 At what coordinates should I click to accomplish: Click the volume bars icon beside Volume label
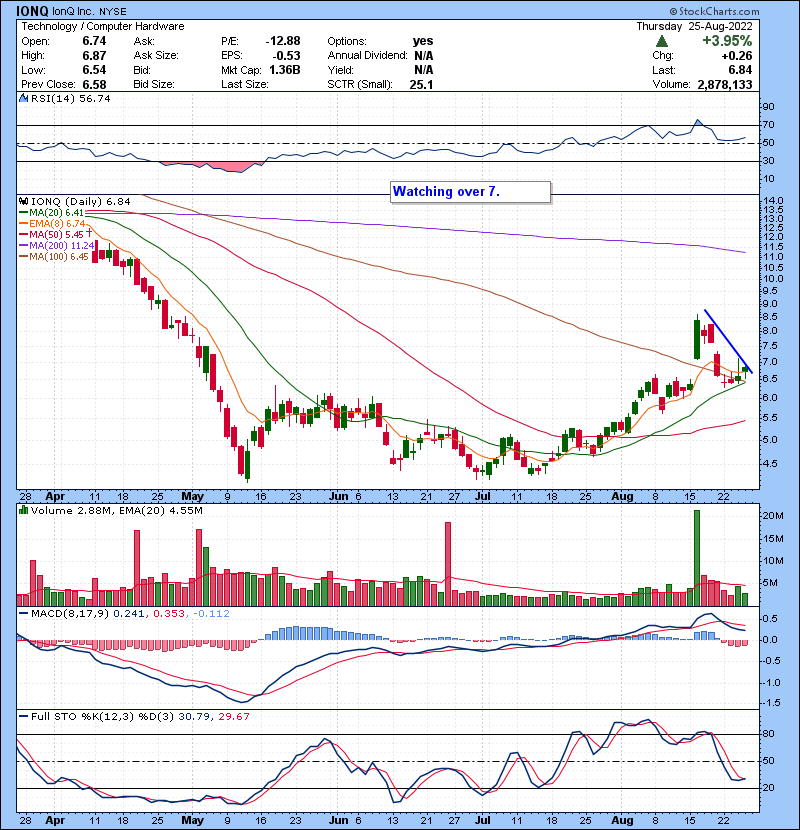(x=23, y=510)
